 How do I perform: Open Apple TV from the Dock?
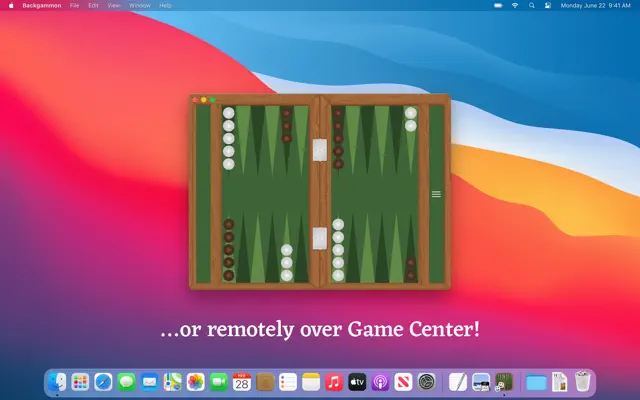point(357,382)
